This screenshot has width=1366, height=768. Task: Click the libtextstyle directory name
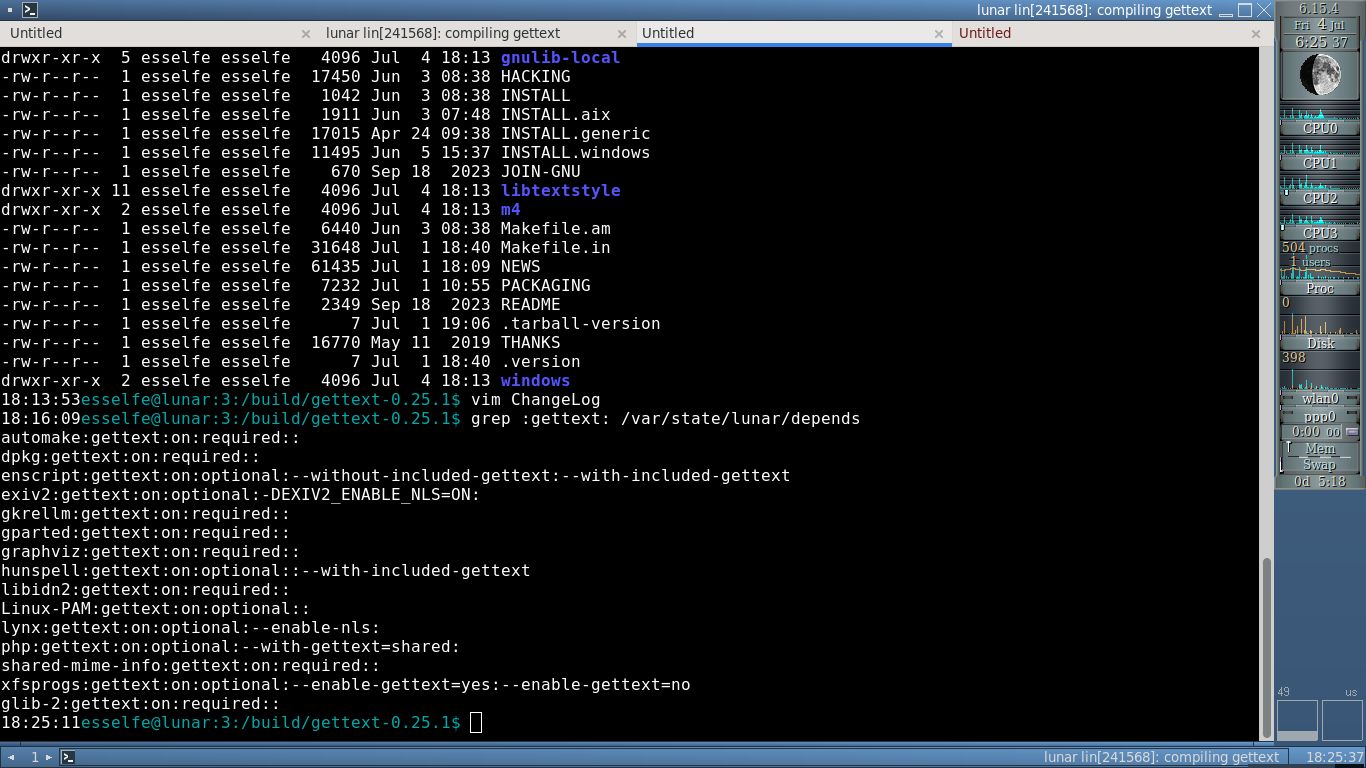point(560,191)
